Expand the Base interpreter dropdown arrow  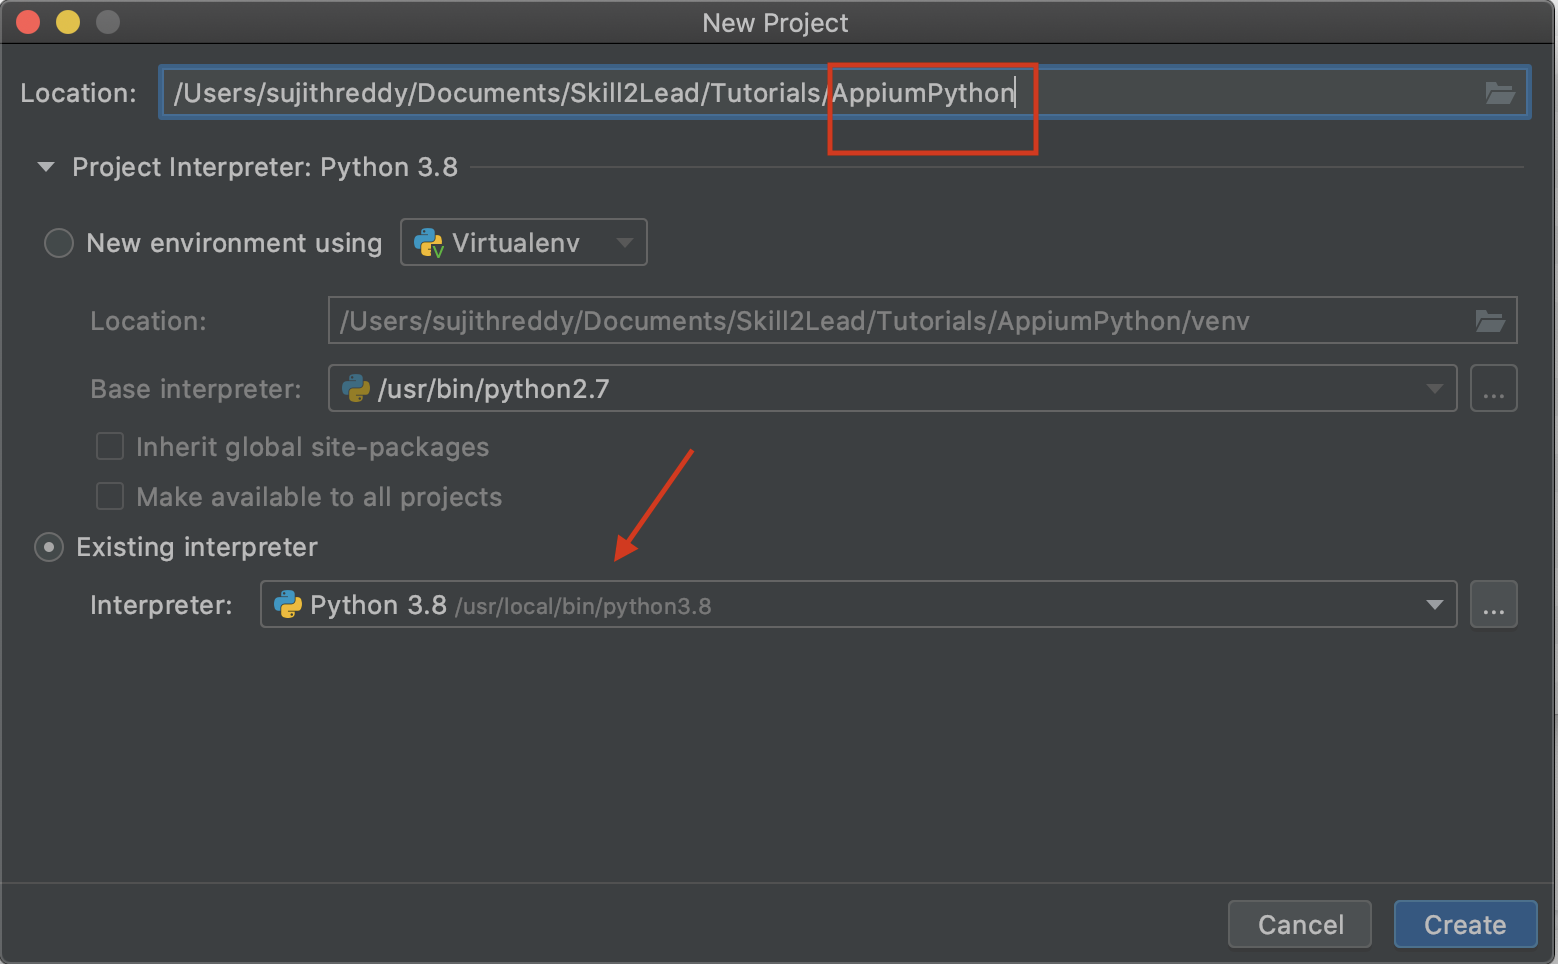click(1434, 389)
